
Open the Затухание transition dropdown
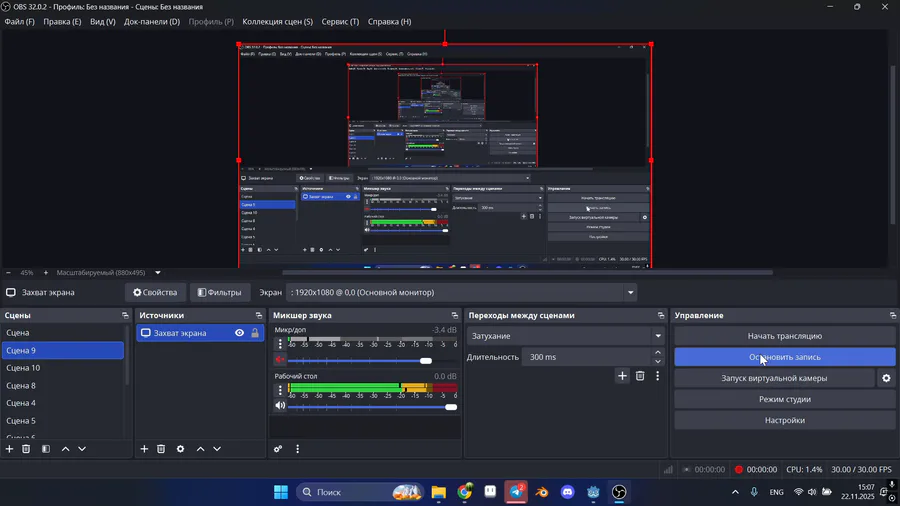point(657,336)
